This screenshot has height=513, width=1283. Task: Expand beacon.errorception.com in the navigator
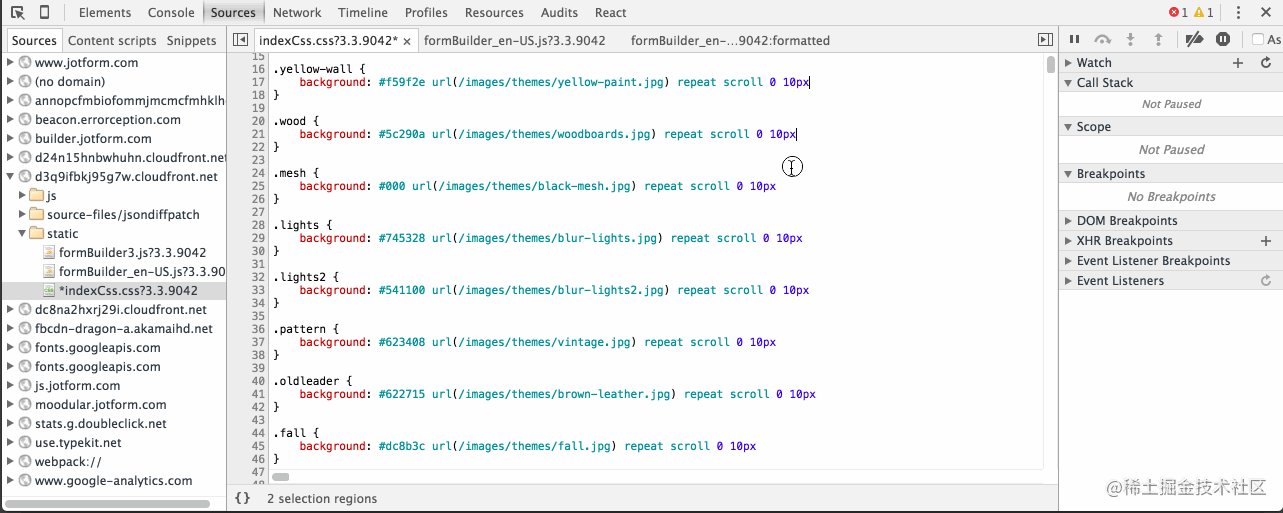(x=10, y=119)
